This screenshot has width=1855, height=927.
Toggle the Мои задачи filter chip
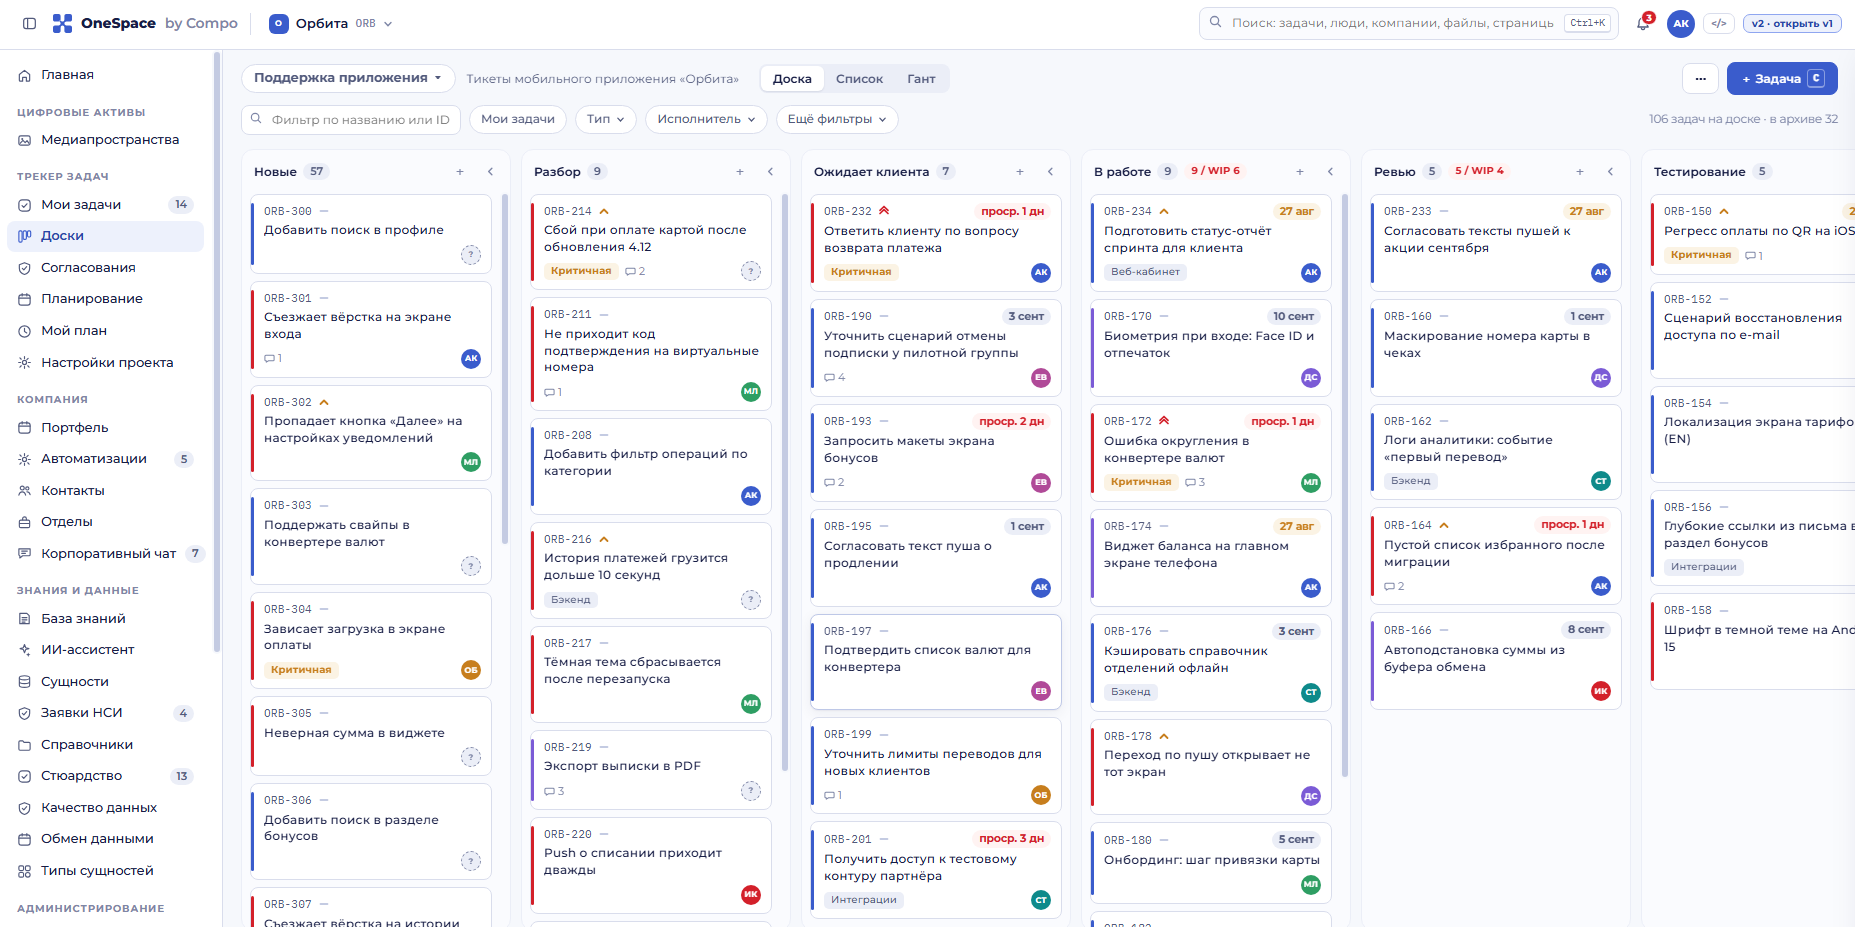click(x=518, y=119)
